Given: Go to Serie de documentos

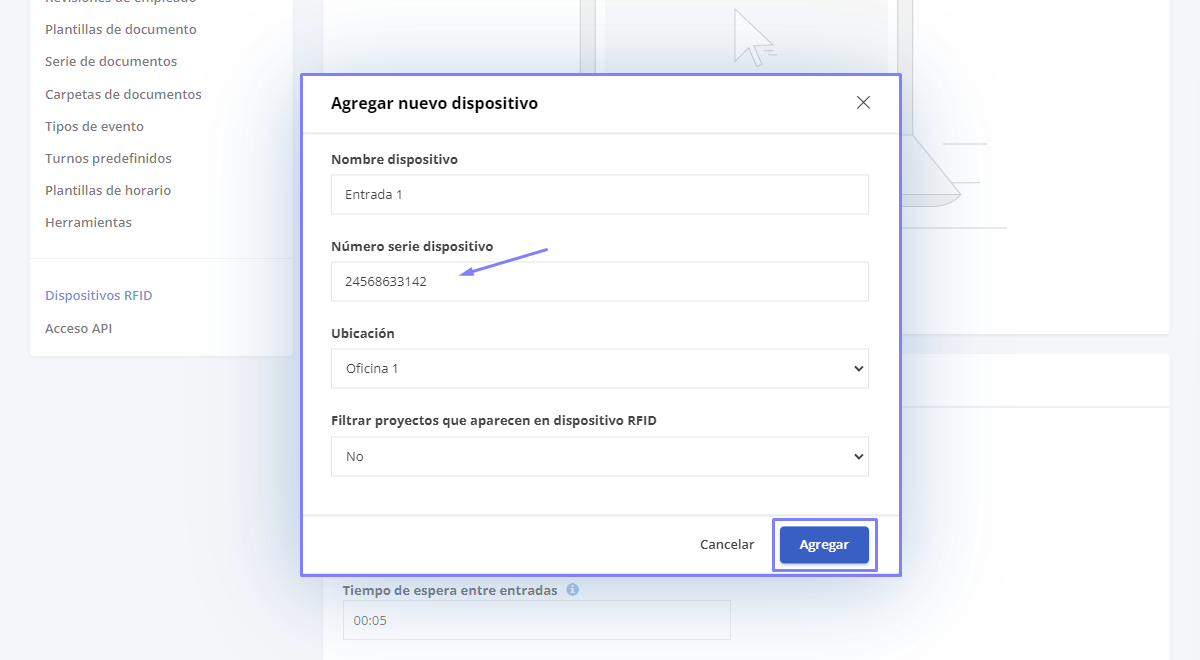Looking at the screenshot, I should [x=111, y=61].
